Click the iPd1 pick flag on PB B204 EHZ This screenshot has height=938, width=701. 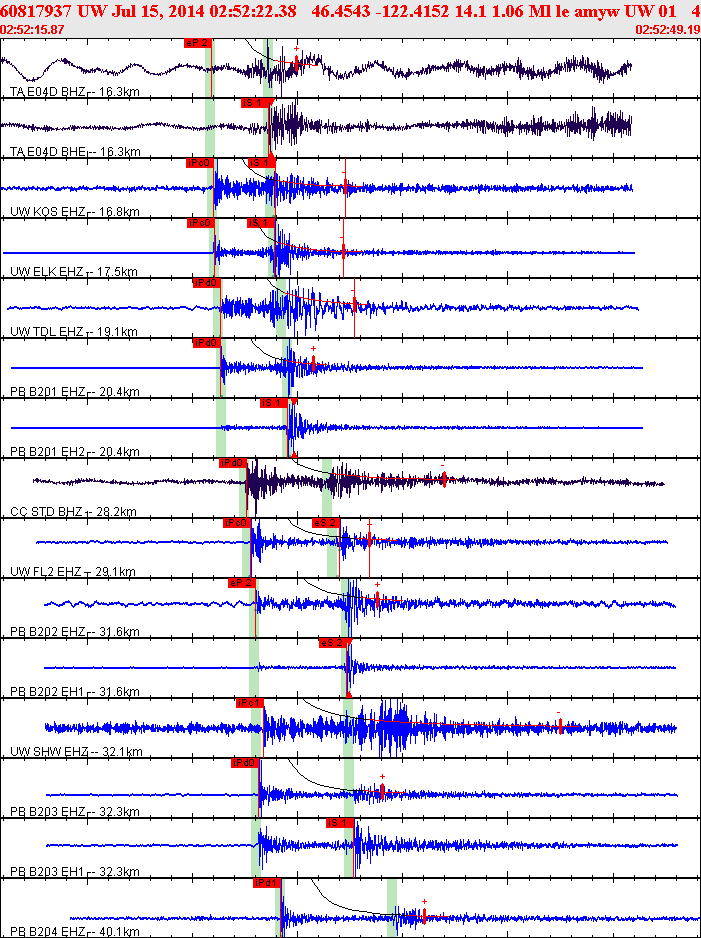pos(267,883)
